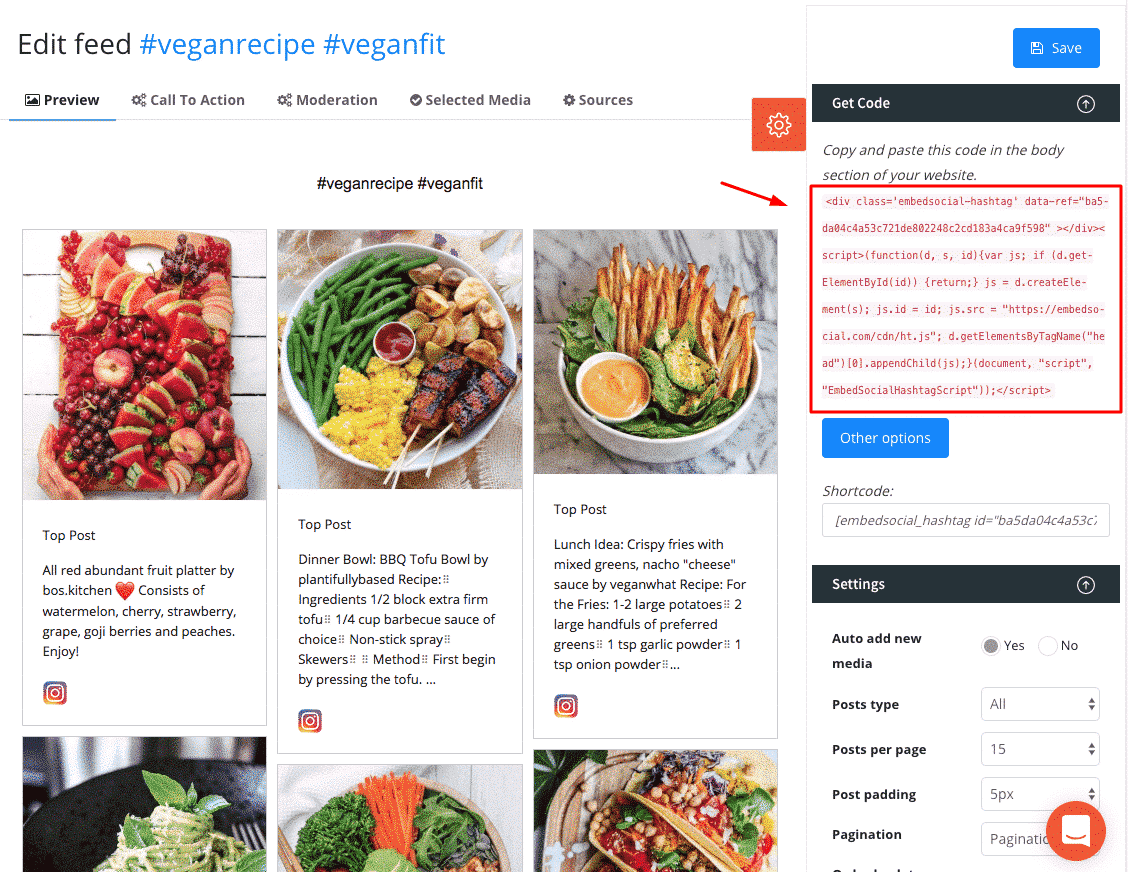1128x872 pixels.
Task: Click the Save button with disk icon
Action: [1056, 48]
